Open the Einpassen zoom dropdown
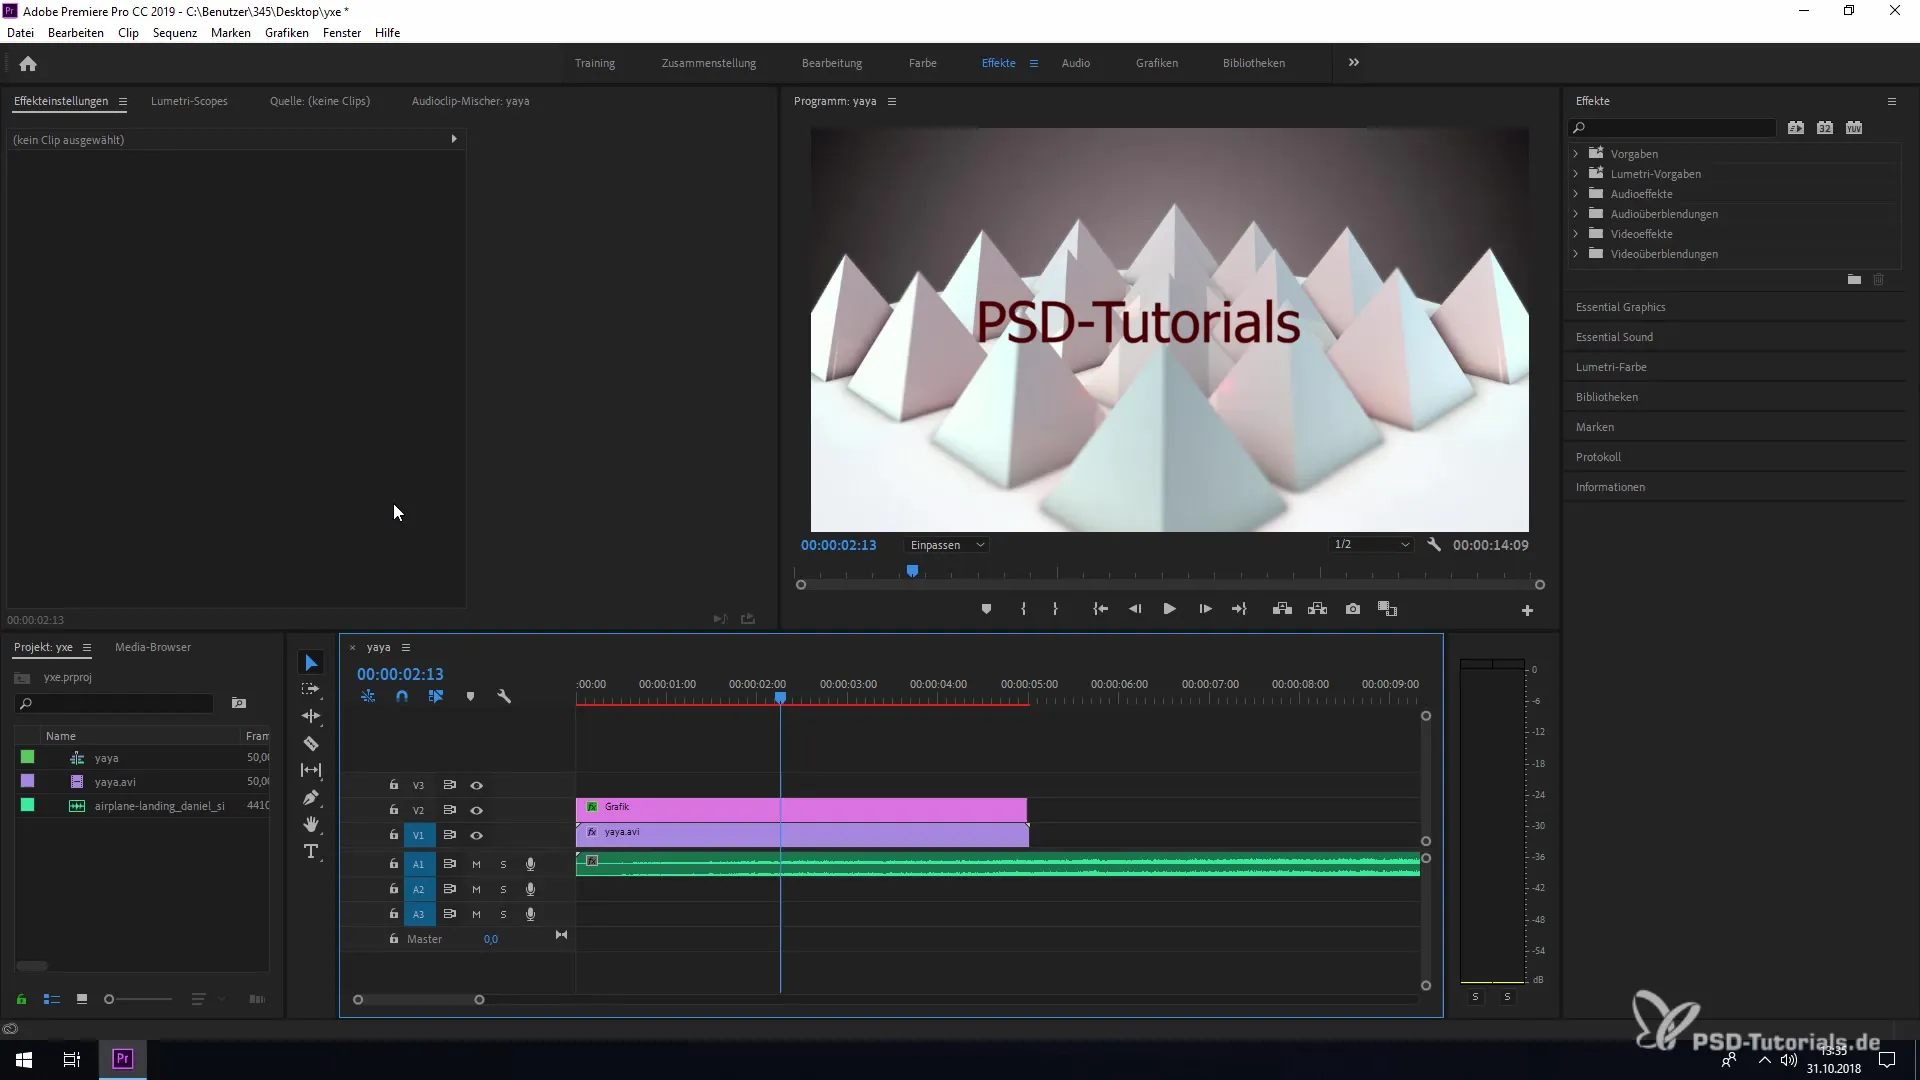1920x1080 pixels. tap(947, 545)
